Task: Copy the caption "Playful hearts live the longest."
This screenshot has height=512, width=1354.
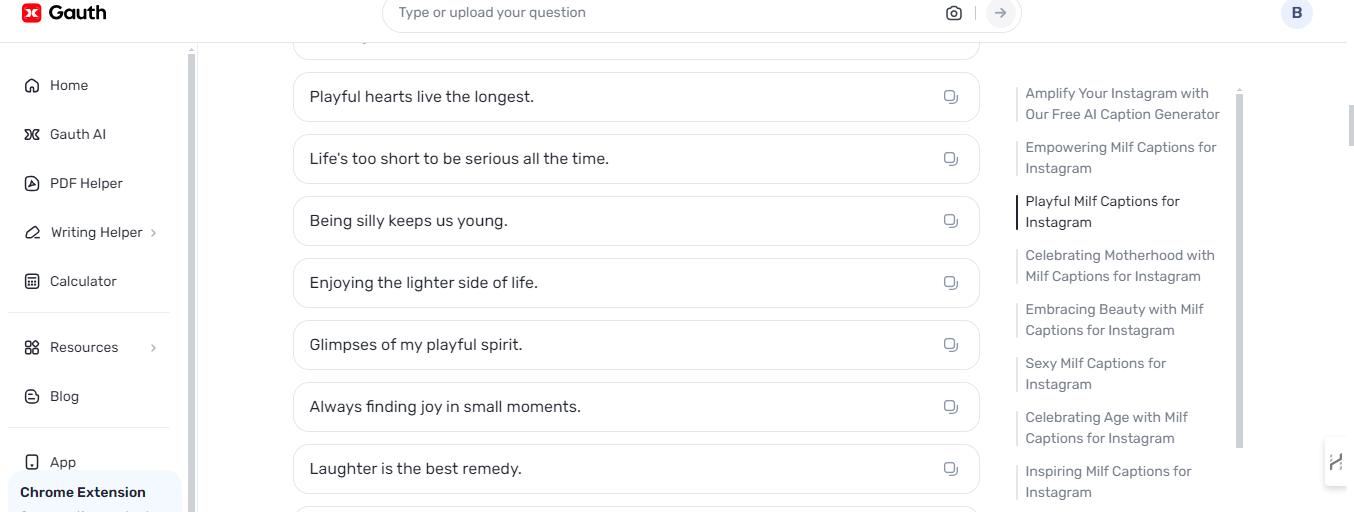Action: [x=950, y=97]
